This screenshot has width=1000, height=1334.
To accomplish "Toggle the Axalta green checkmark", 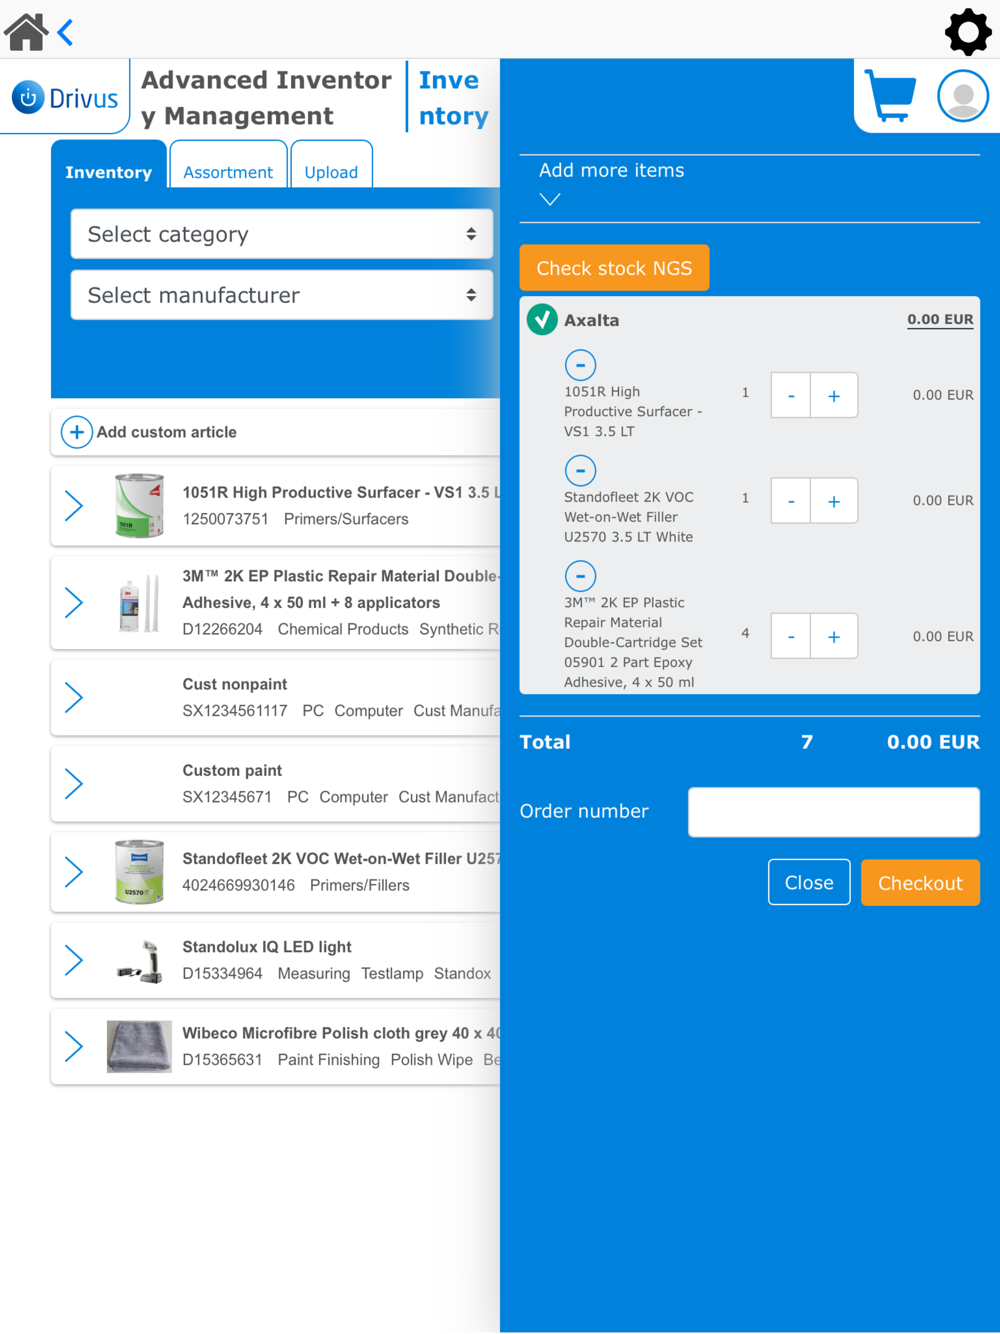I will click(542, 320).
